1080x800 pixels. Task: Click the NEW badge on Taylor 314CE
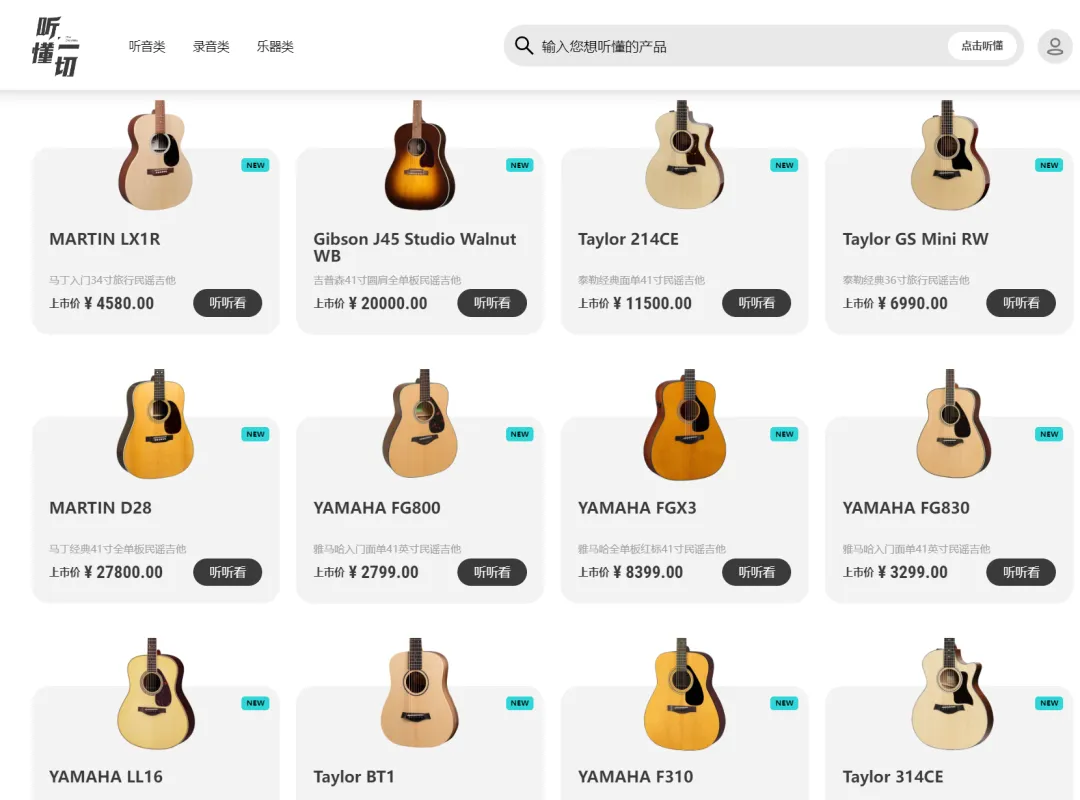tap(1049, 703)
